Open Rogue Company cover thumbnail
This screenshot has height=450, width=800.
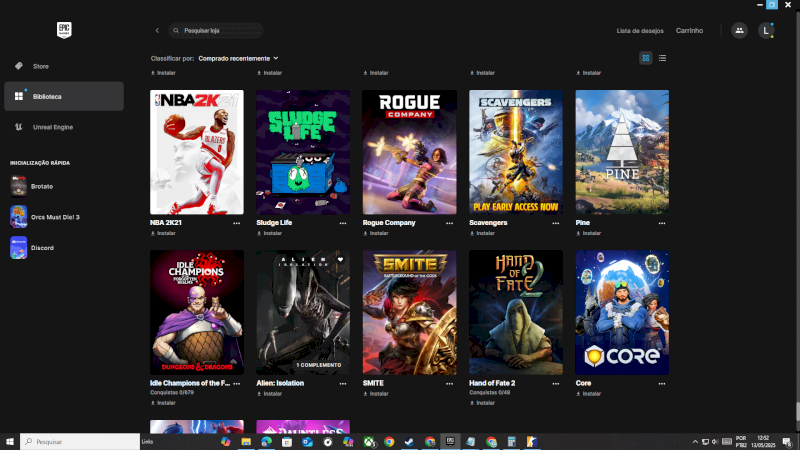410,152
